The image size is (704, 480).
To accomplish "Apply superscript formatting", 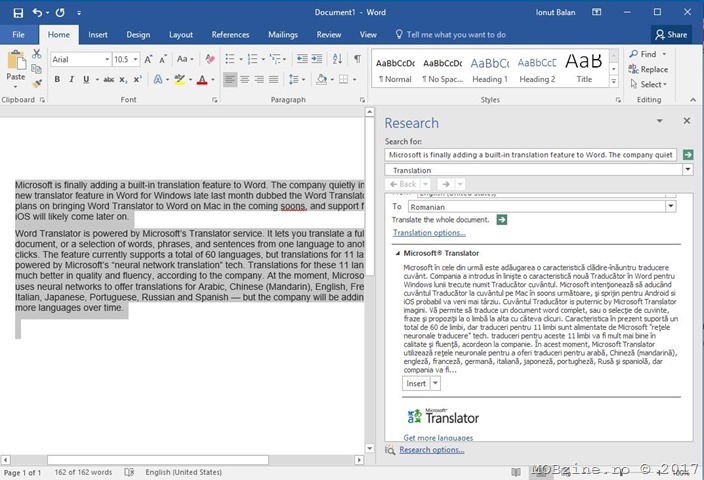I will [x=137, y=79].
